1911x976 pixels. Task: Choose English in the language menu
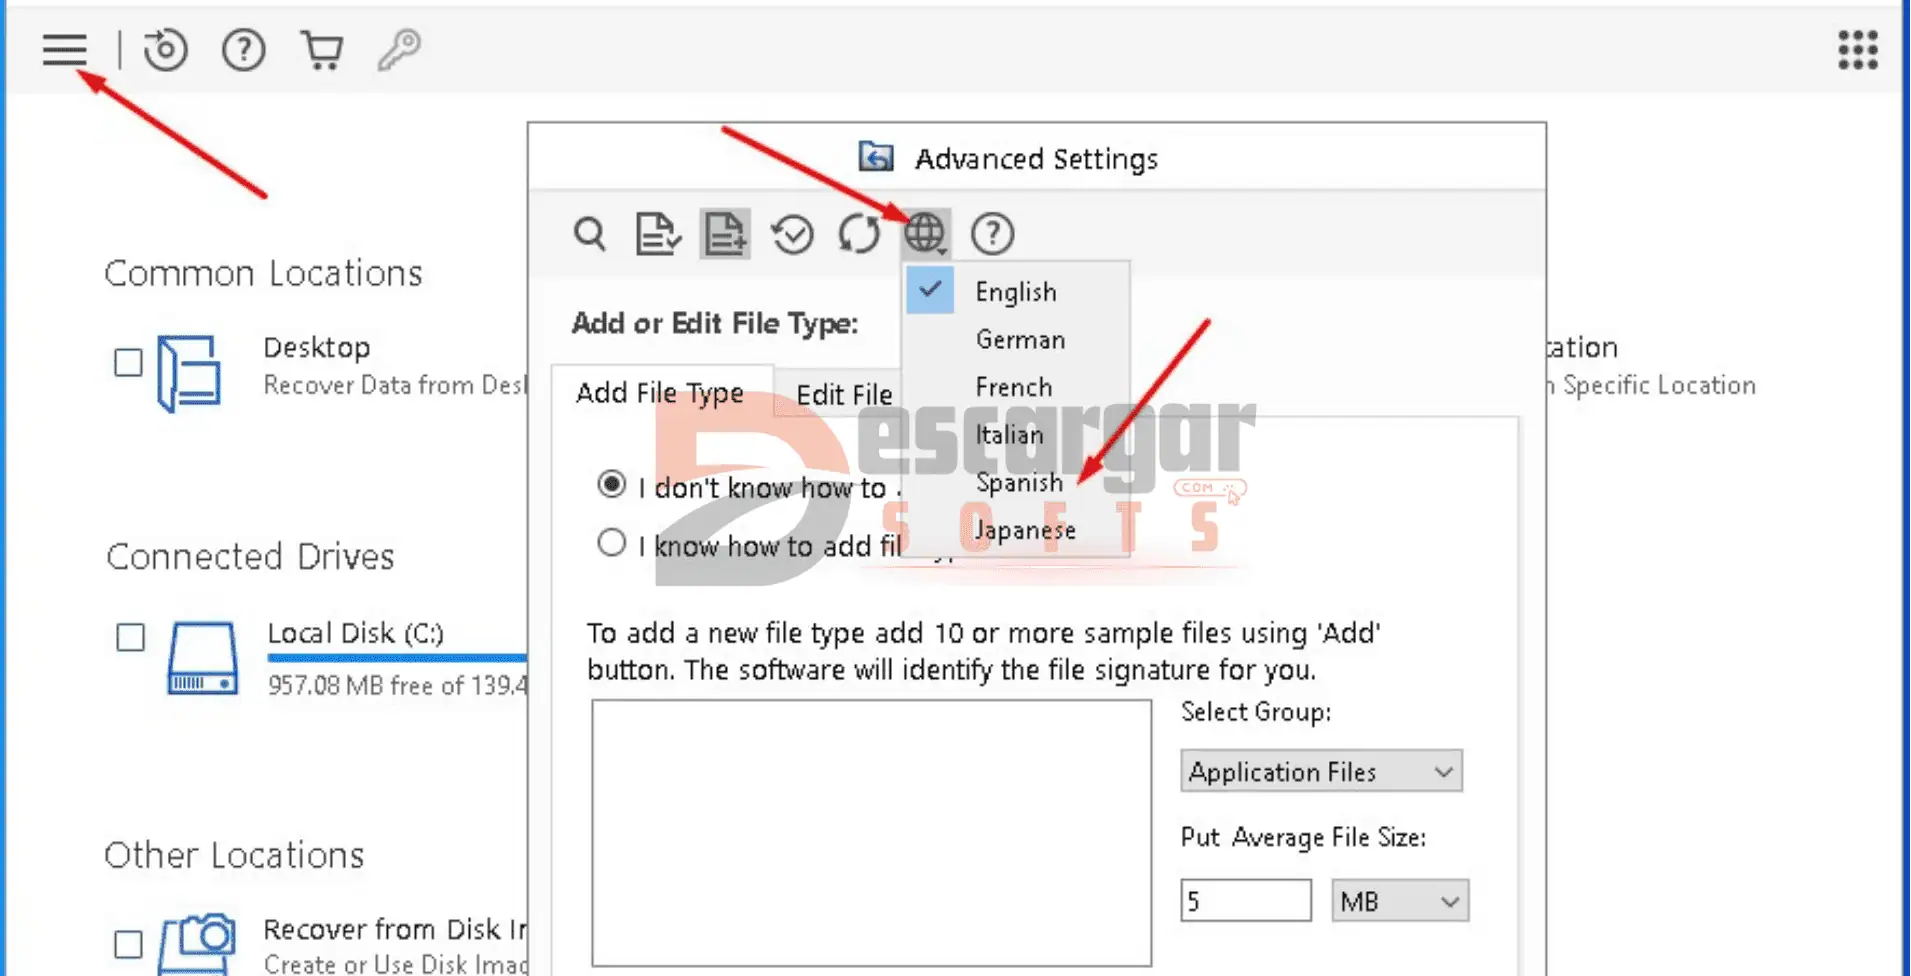click(1016, 291)
